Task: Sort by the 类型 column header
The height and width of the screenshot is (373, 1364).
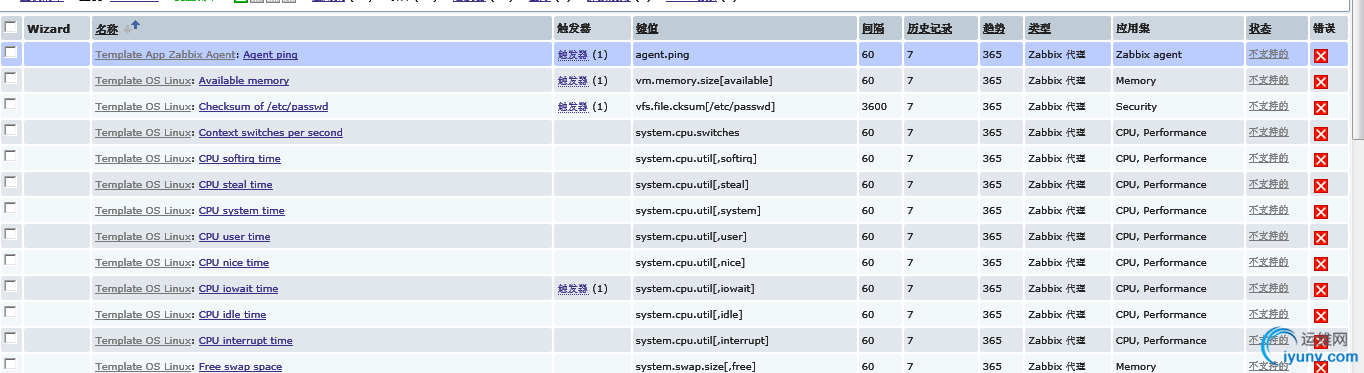Action: [x=1039, y=29]
